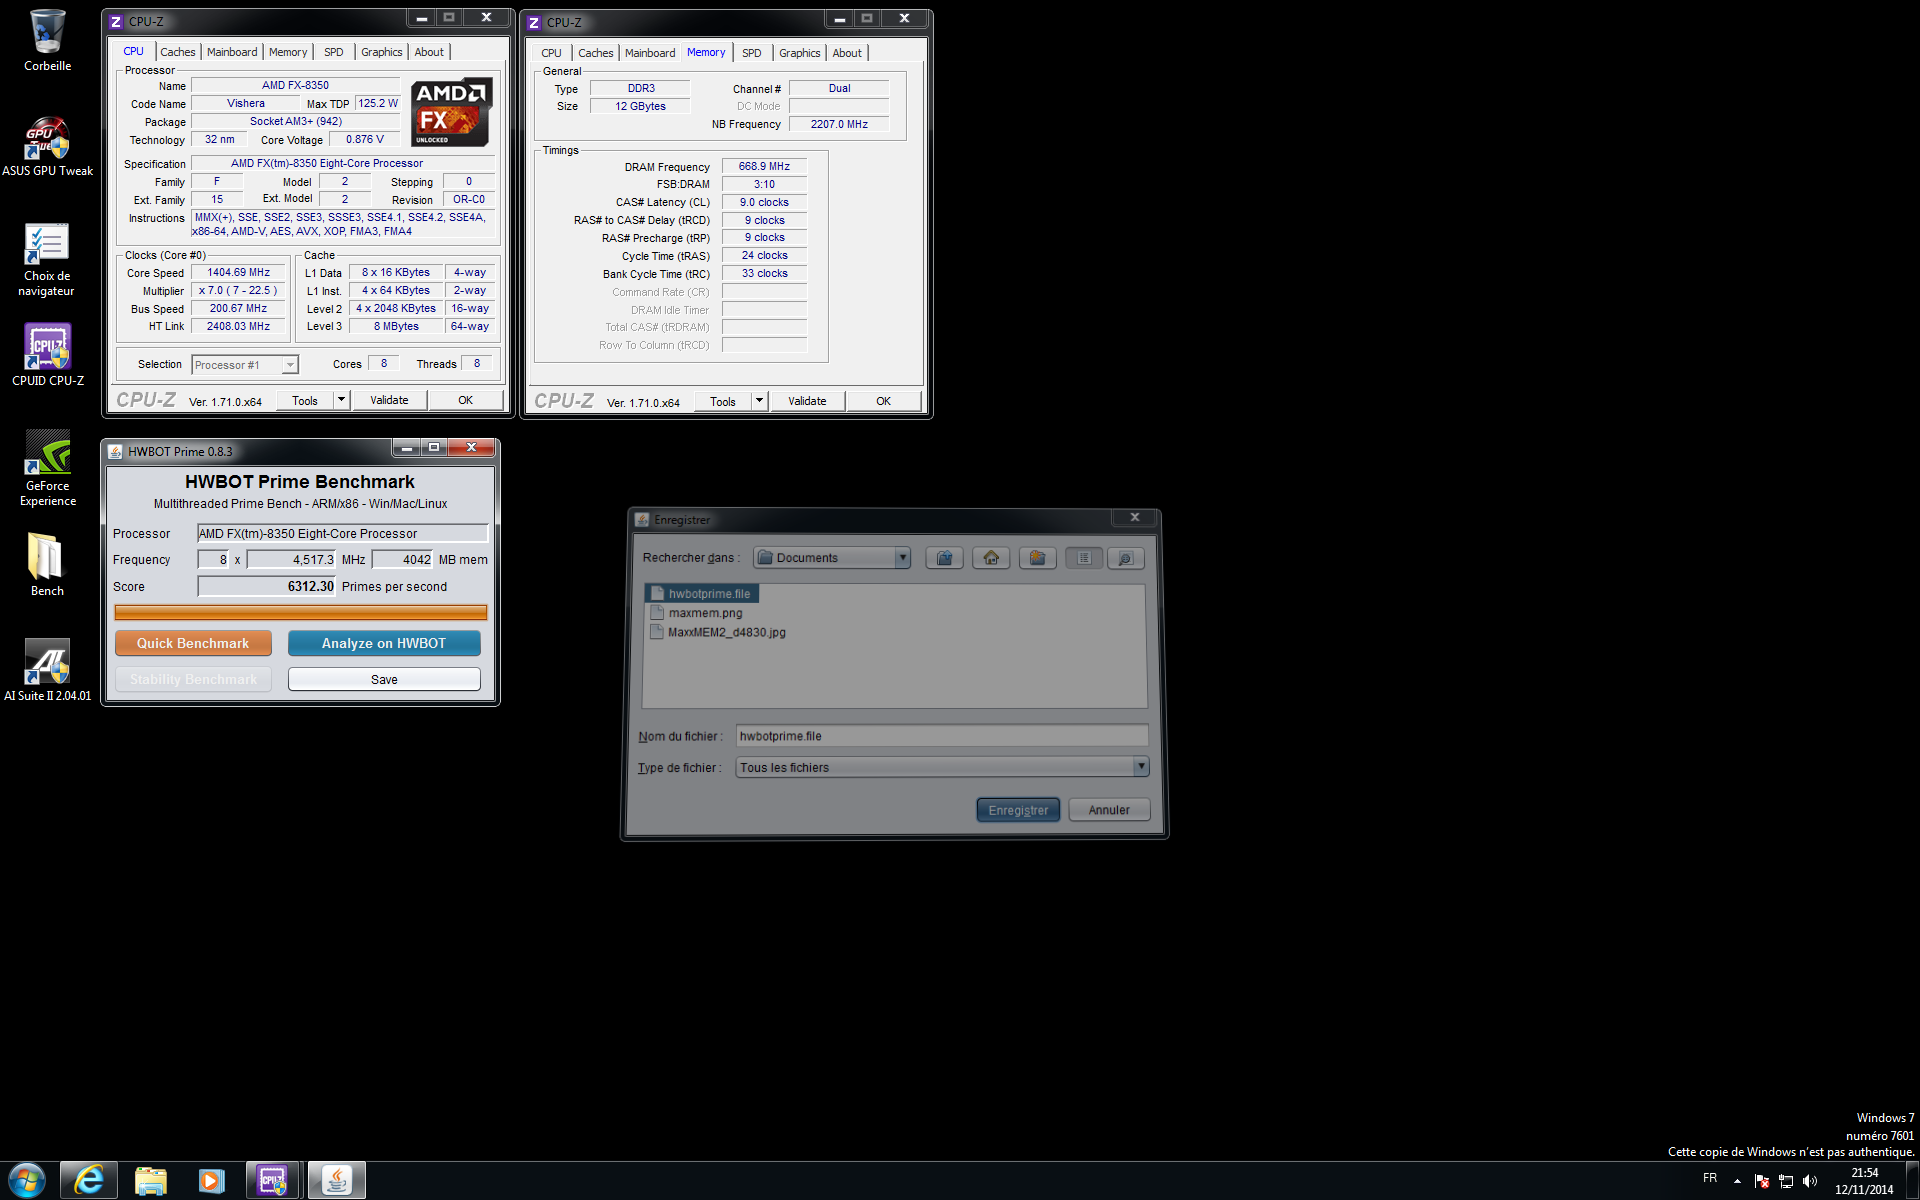Viewport: 1920px width, 1200px height.
Task: Open GeForce Experience desktop shortcut
Action: coord(47,468)
